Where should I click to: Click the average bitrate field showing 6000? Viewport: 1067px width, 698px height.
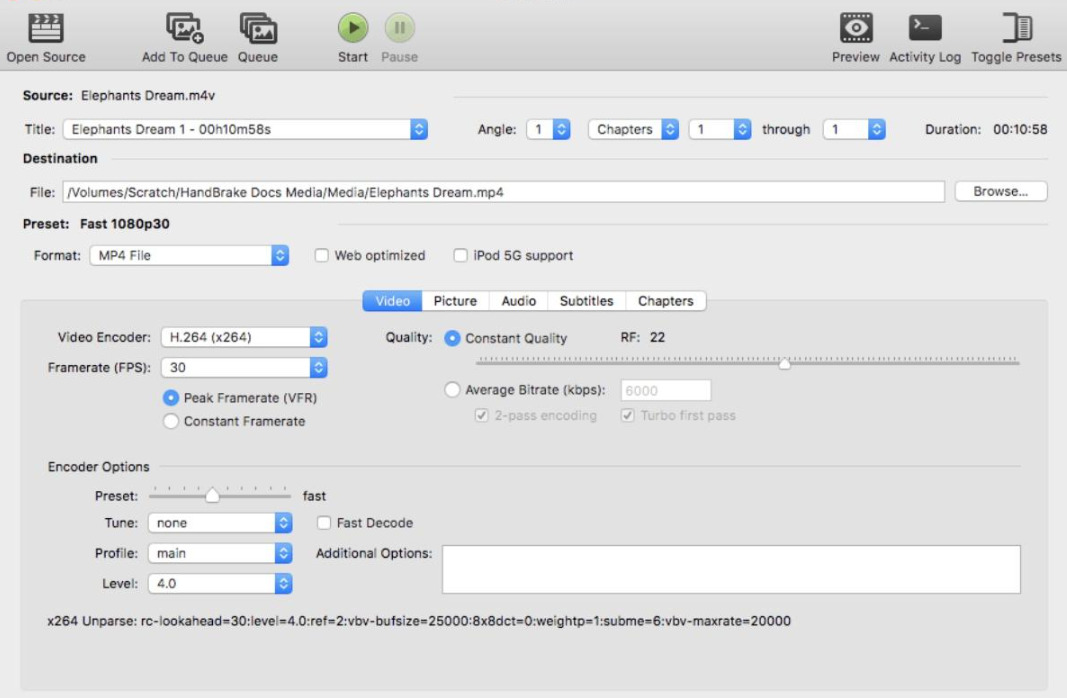tap(666, 390)
